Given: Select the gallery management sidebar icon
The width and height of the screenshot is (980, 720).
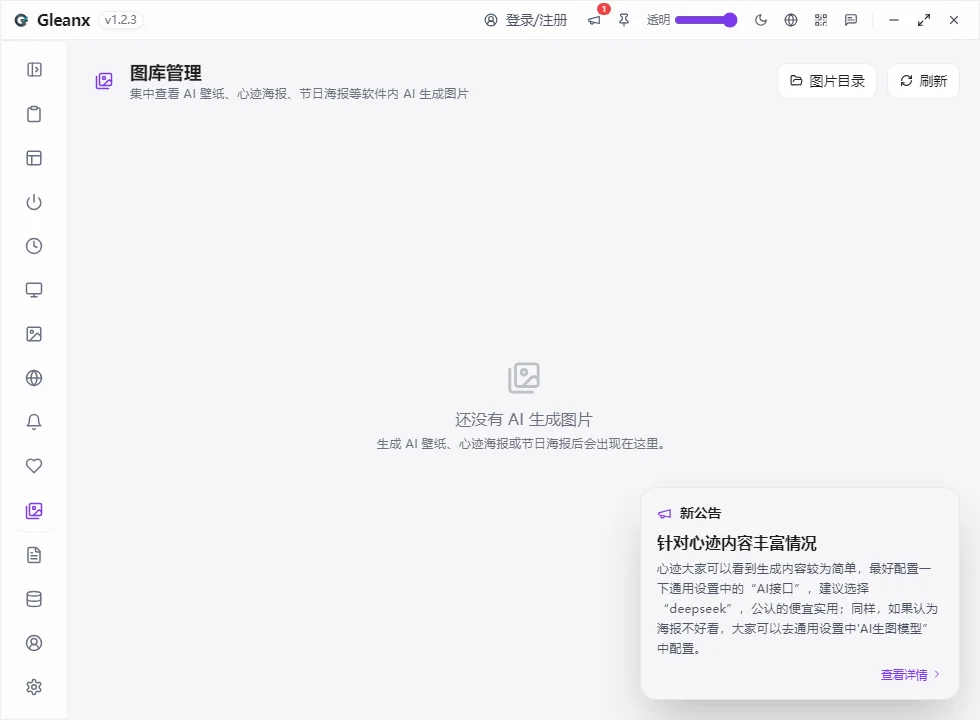Looking at the screenshot, I should [x=34, y=511].
